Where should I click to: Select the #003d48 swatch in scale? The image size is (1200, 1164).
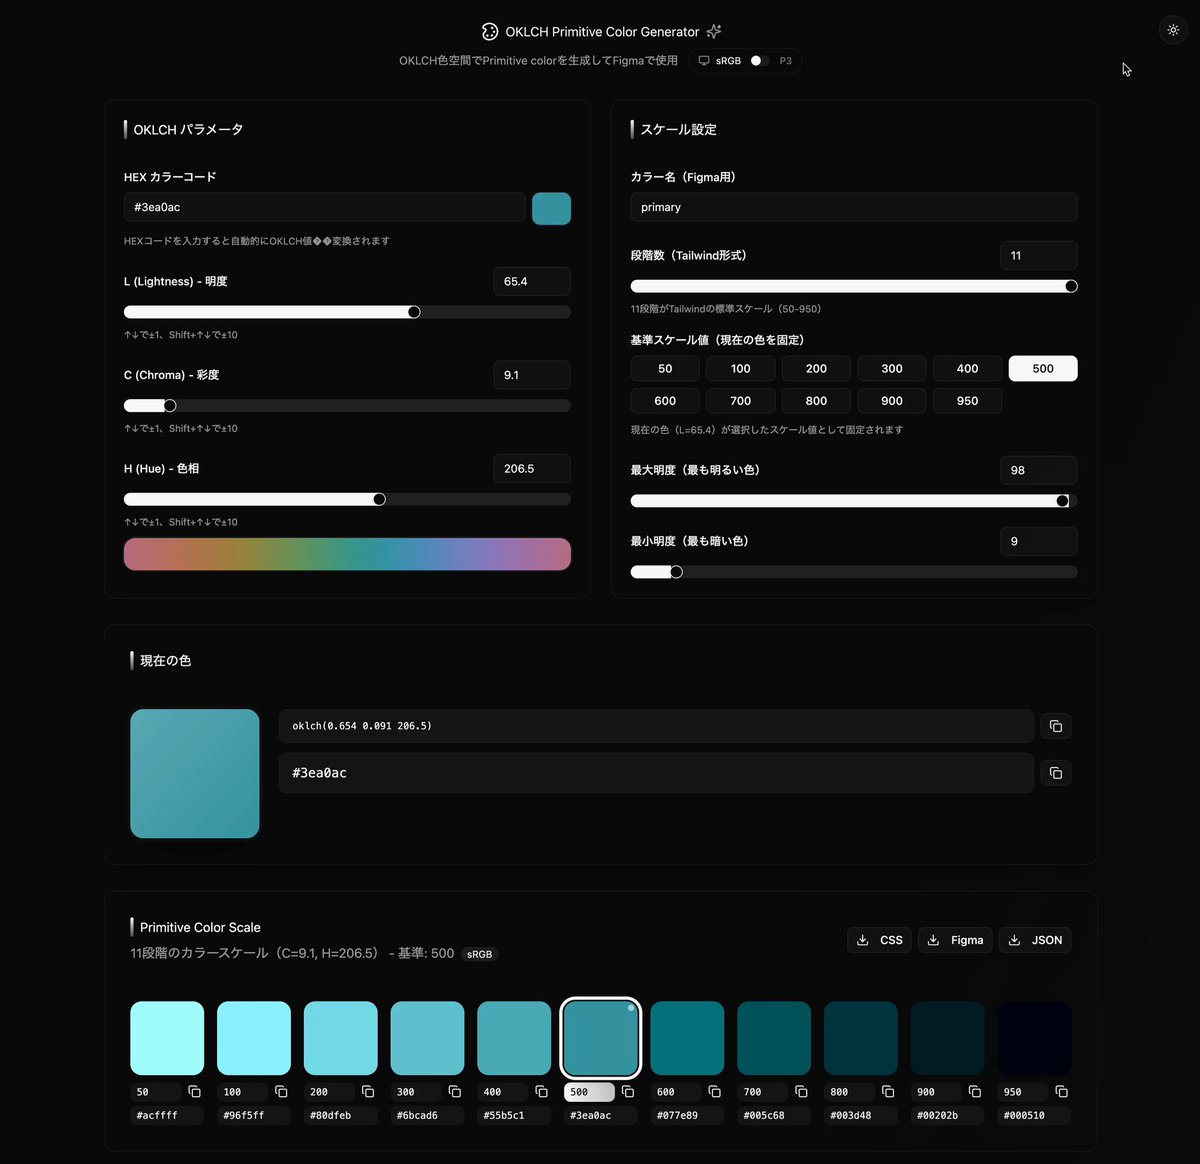861,1038
